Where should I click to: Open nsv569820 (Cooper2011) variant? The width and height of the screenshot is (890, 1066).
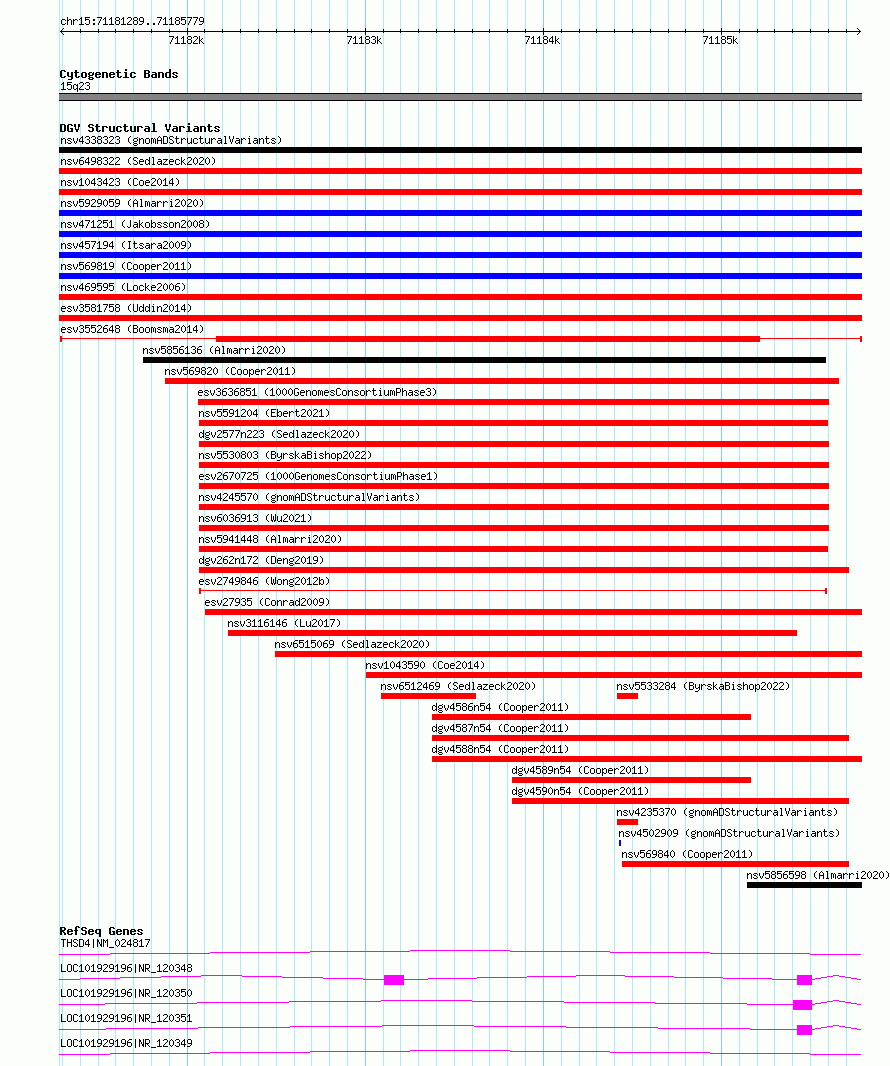click(x=230, y=372)
